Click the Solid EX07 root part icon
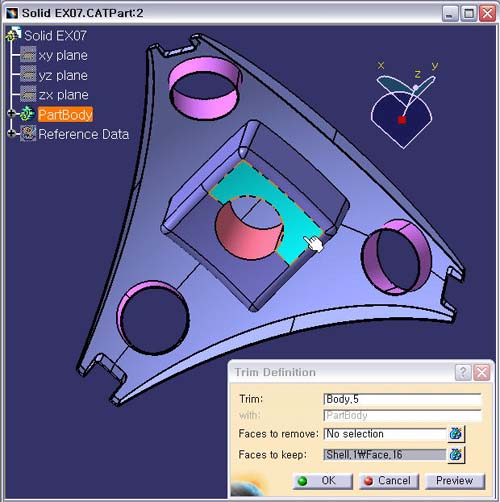The height and width of the screenshot is (502, 500). tap(13, 34)
